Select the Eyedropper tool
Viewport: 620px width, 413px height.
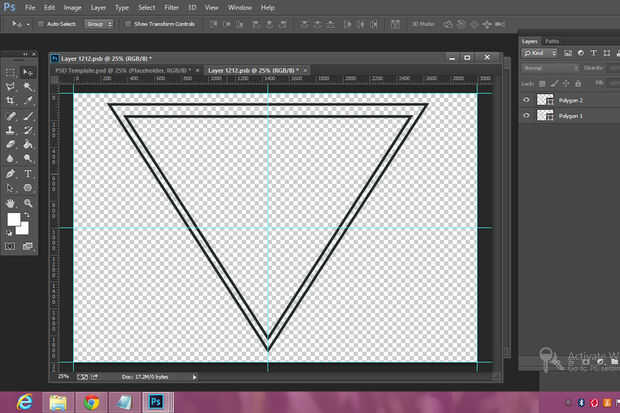pos(28,100)
